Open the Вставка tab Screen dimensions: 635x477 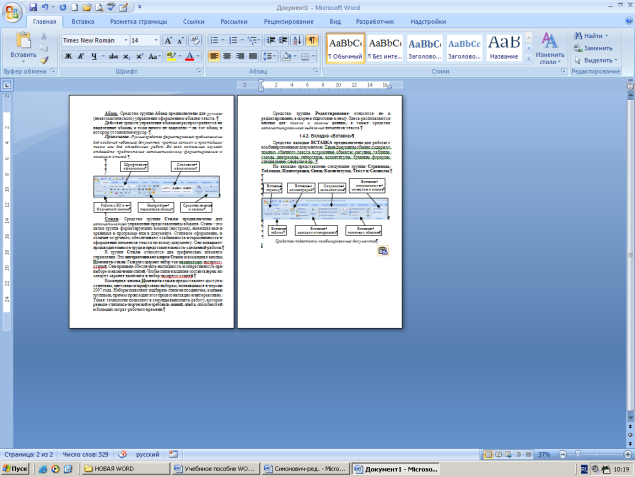[83, 21]
